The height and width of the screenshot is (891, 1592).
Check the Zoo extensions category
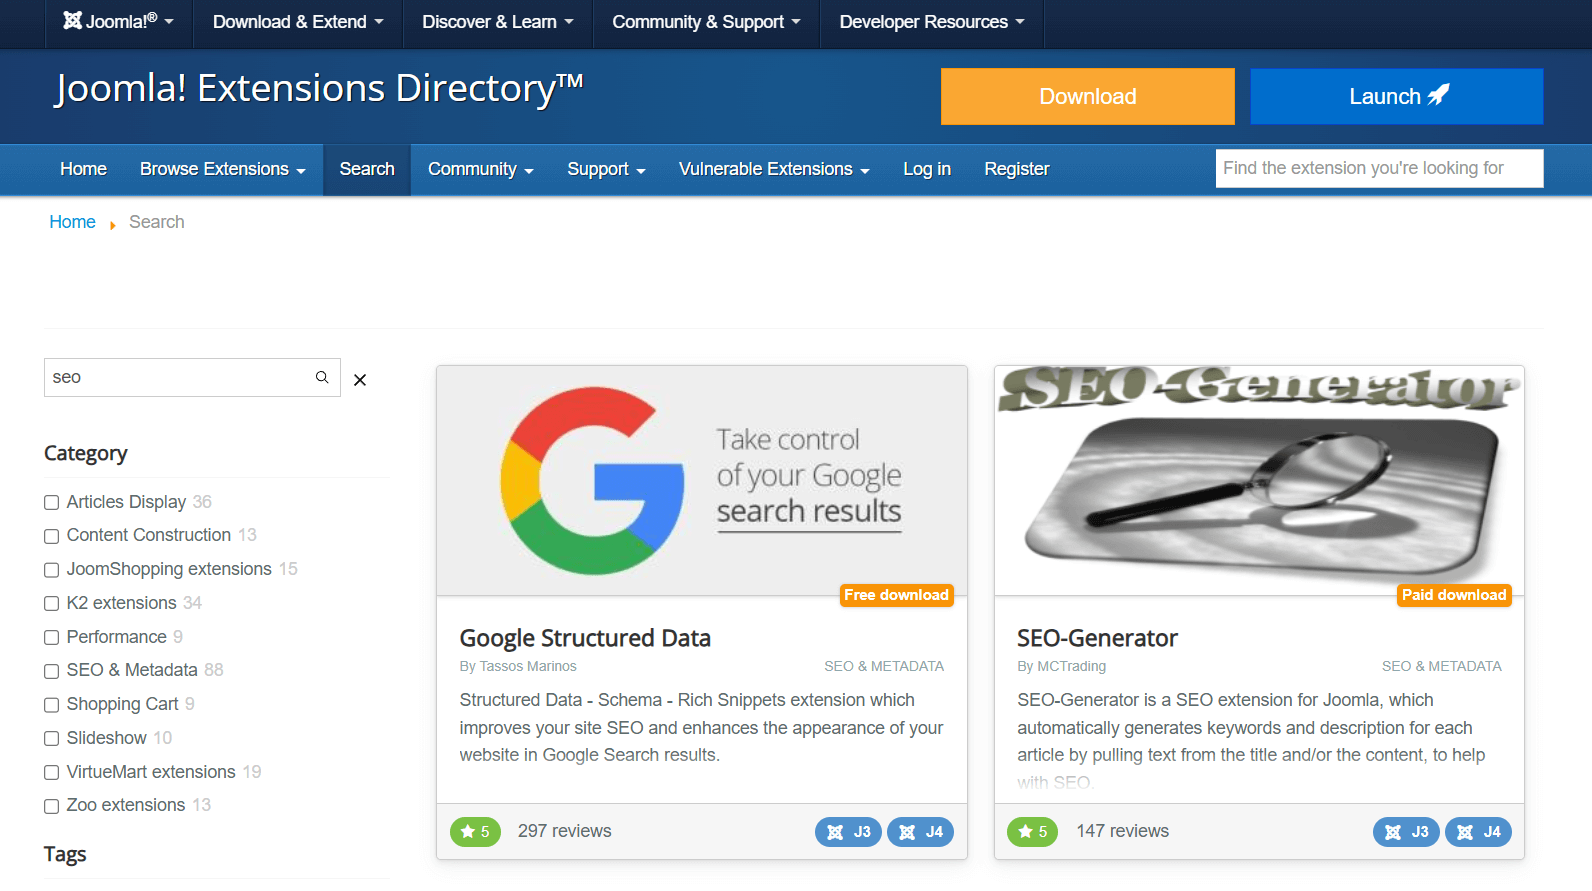tap(52, 806)
